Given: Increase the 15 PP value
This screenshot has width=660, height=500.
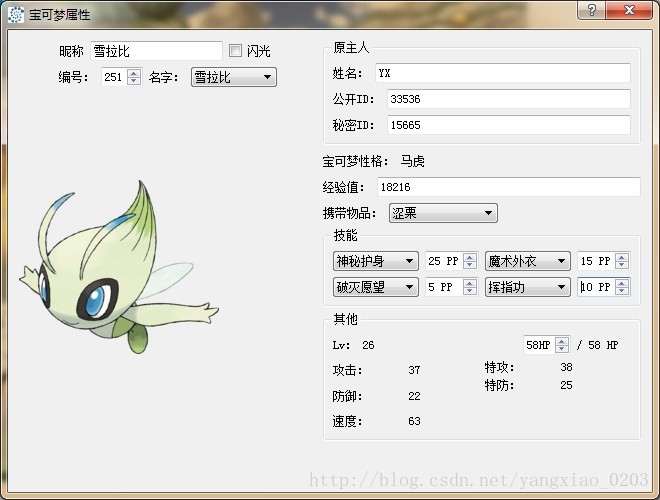Looking at the screenshot, I should coord(622,257).
